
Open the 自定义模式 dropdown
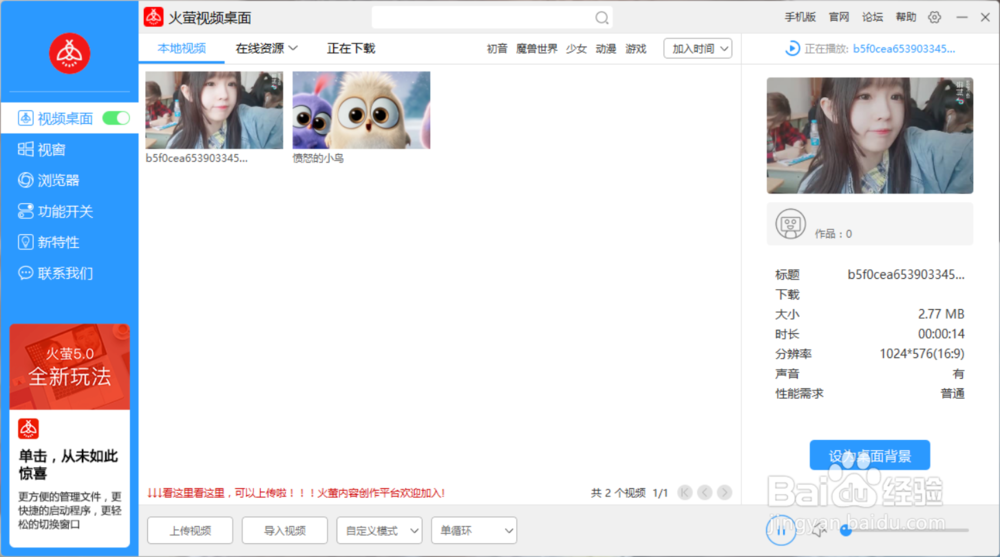379,530
